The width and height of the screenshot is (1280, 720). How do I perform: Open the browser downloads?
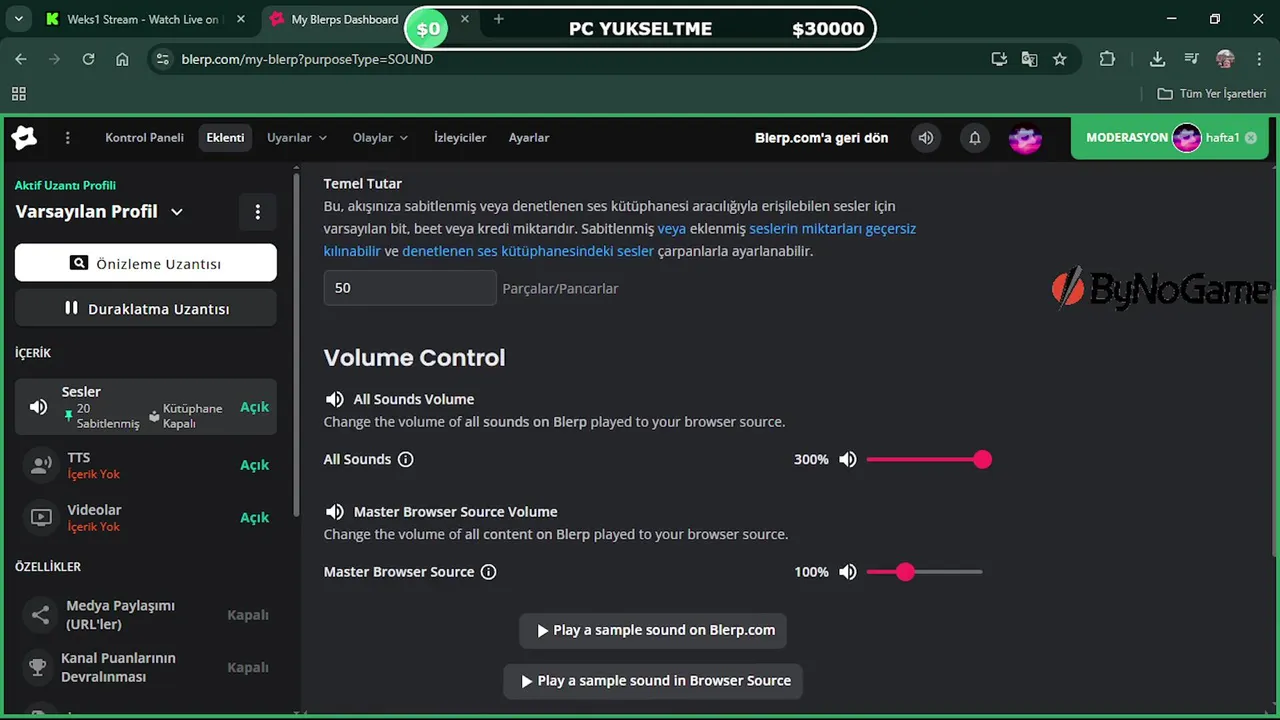tap(1157, 59)
